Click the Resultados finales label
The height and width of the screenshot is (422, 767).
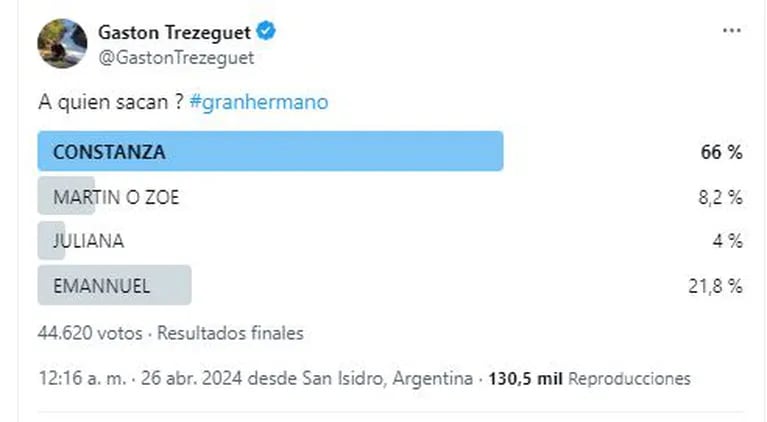(230, 333)
